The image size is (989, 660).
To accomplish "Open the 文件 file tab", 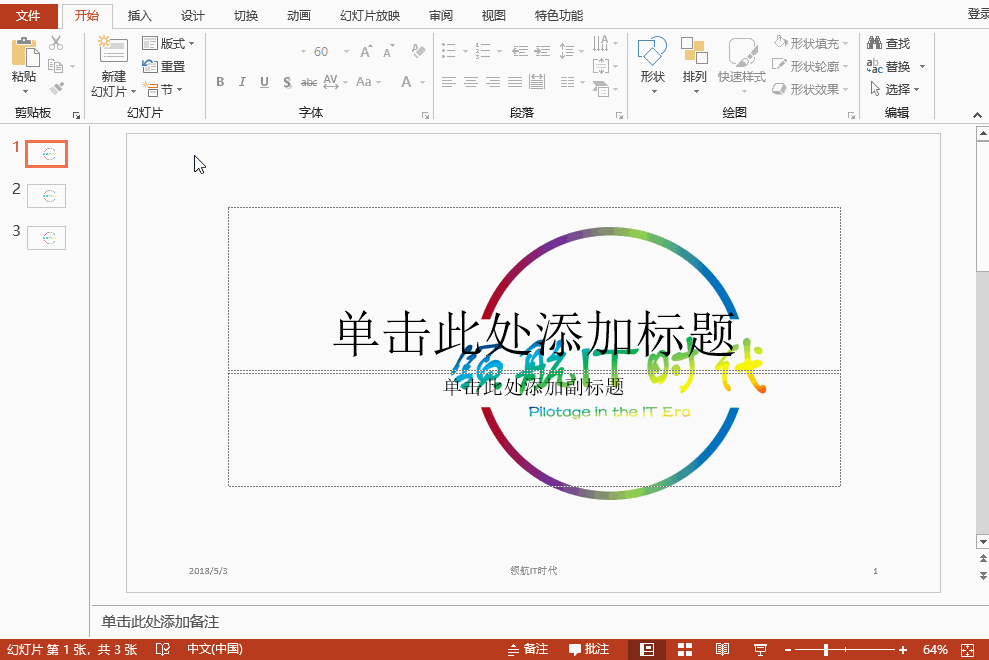I will click(x=28, y=16).
